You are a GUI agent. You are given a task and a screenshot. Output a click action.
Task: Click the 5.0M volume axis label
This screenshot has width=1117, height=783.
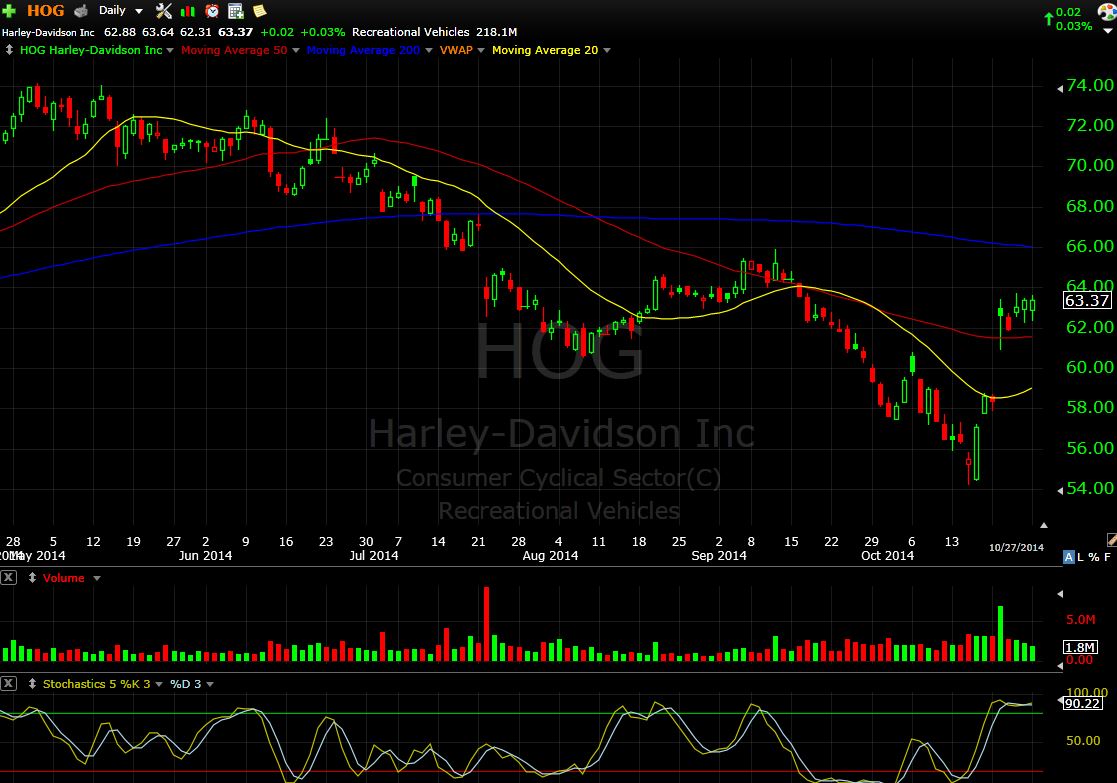click(1081, 619)
